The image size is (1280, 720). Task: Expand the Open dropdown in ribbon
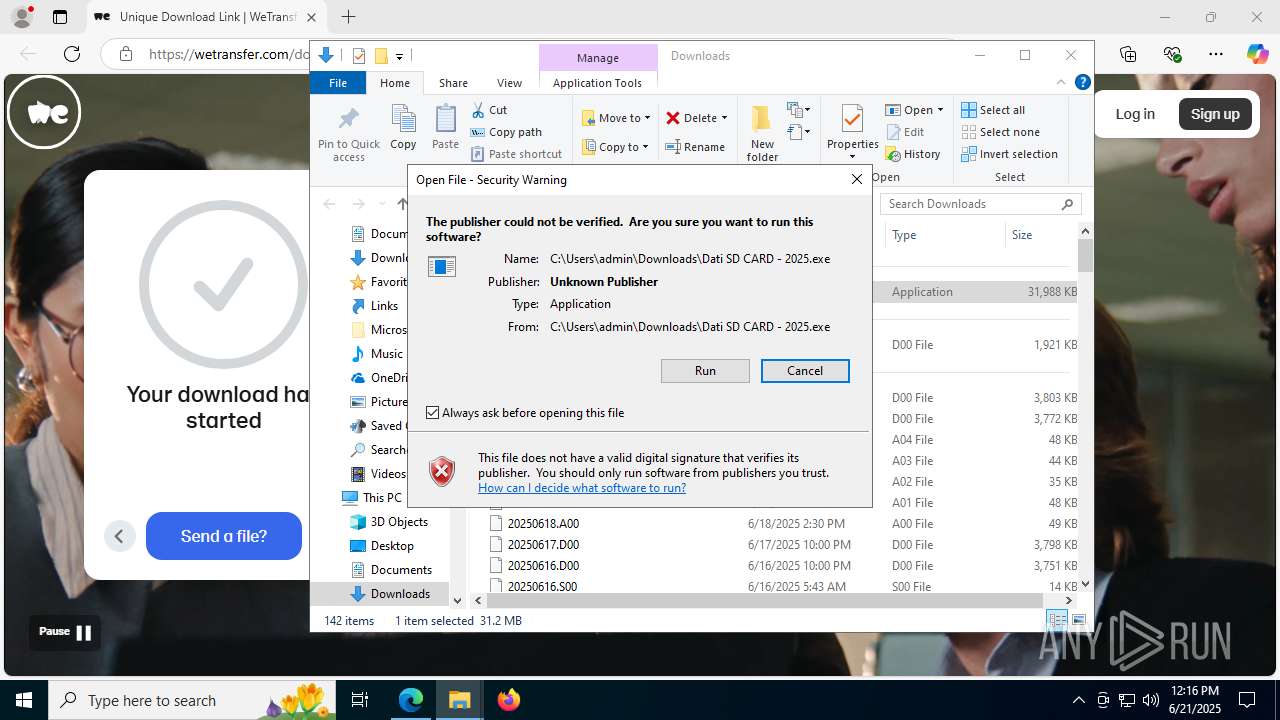coord(940,110)
